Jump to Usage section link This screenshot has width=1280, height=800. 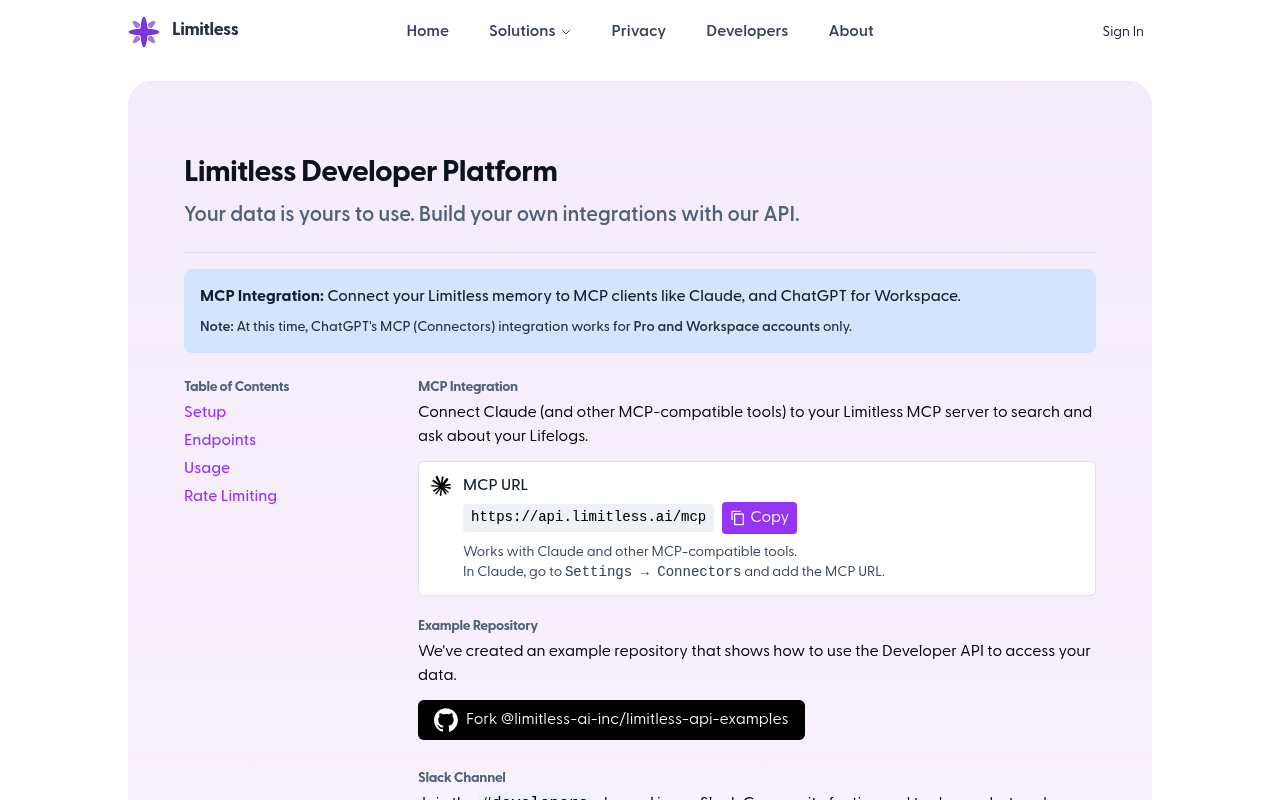[207, 468]
